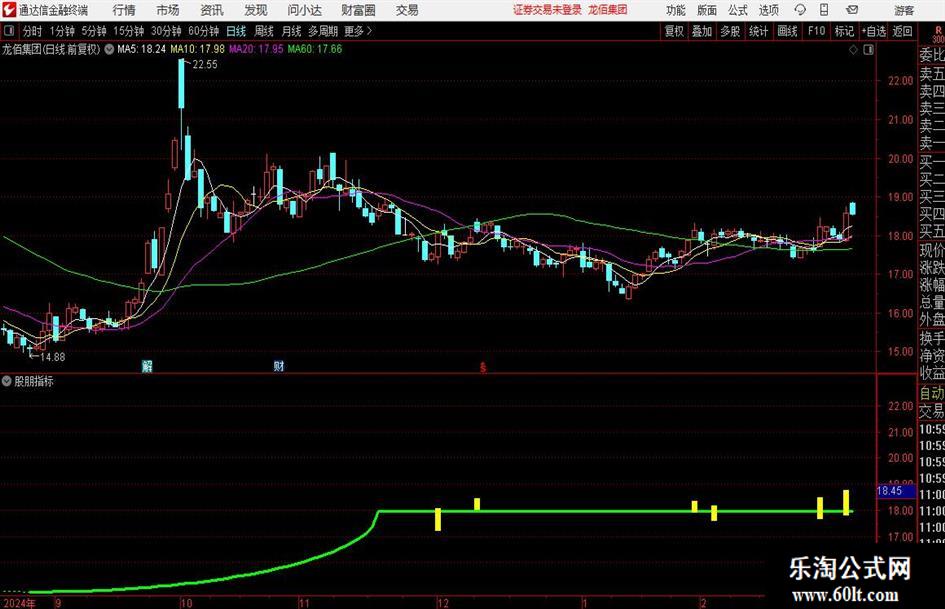Open the 财富圈 menu
This screenshot has height=609, width=945.
[x=358, y=10]
